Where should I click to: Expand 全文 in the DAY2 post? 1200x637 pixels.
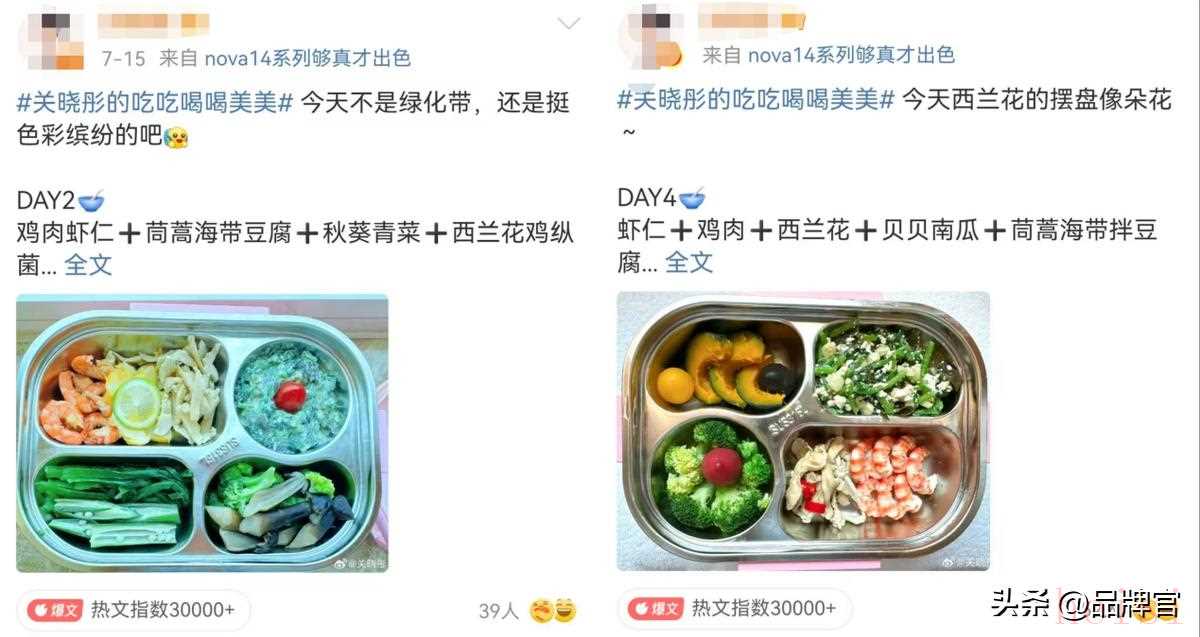point(88,265)
